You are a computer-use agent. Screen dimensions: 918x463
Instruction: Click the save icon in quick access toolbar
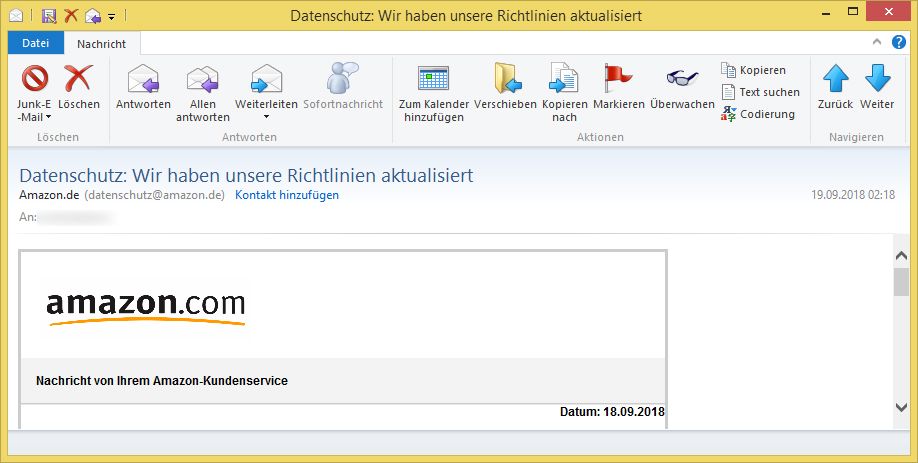pos(49,16)
